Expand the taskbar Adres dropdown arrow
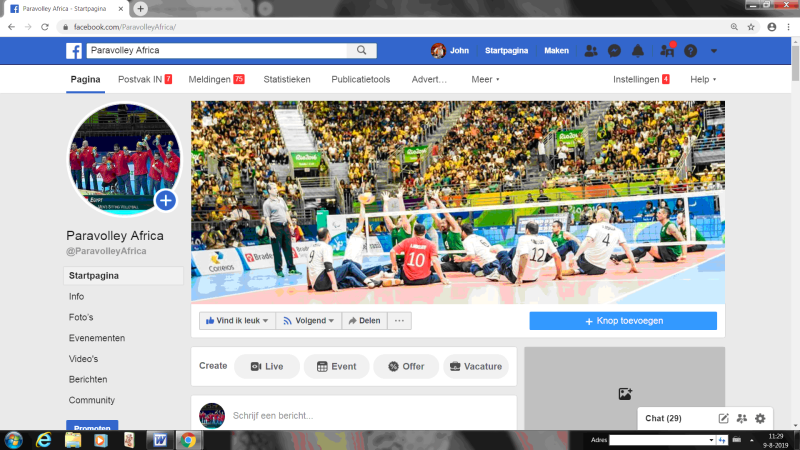This screenshot has width=800, height=450. pos(711,440)
